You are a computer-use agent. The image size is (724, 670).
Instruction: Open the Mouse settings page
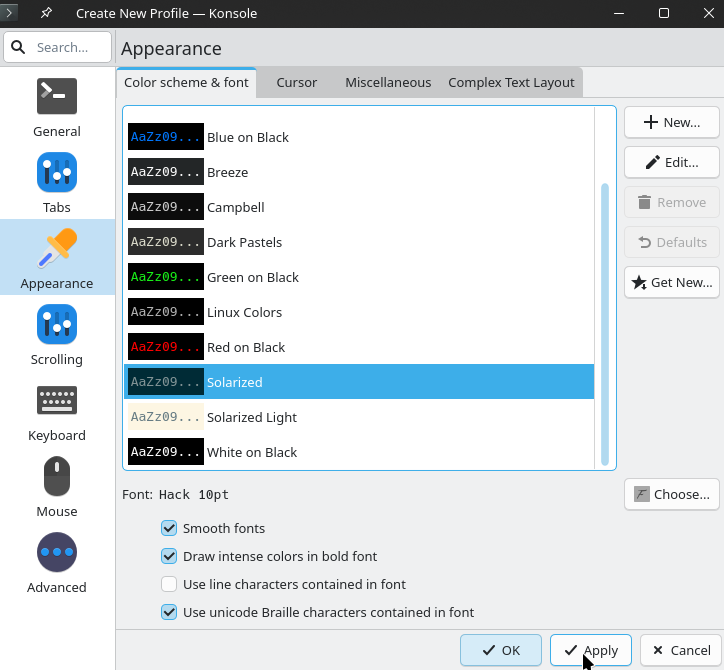pos(57,487)
